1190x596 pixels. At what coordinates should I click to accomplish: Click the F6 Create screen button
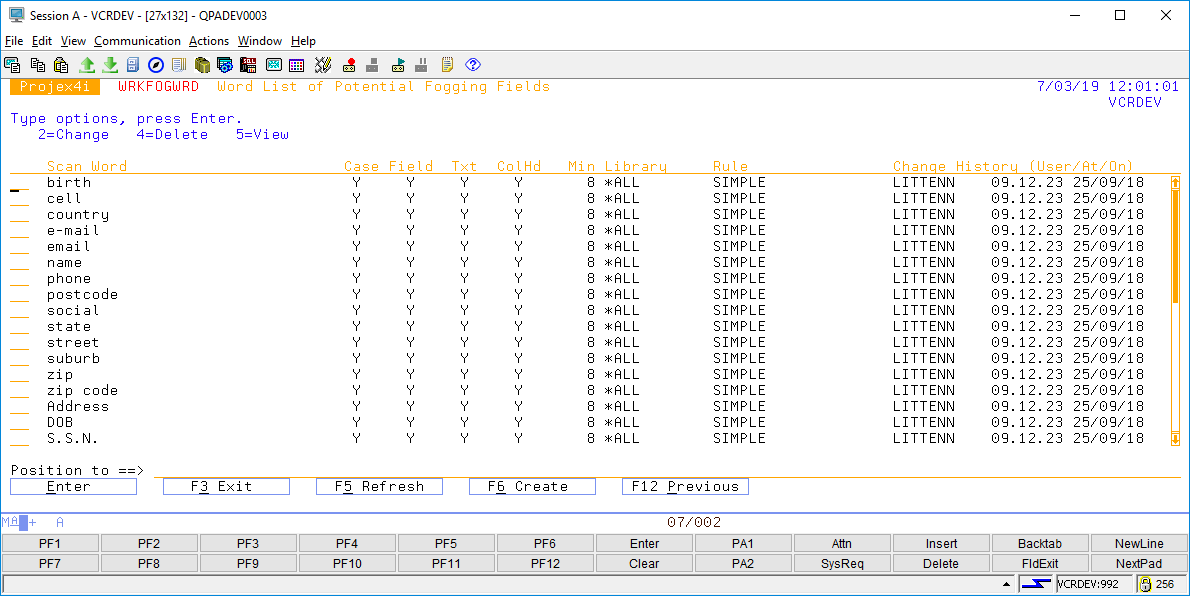pyautogui.click(x=532, y=487)
